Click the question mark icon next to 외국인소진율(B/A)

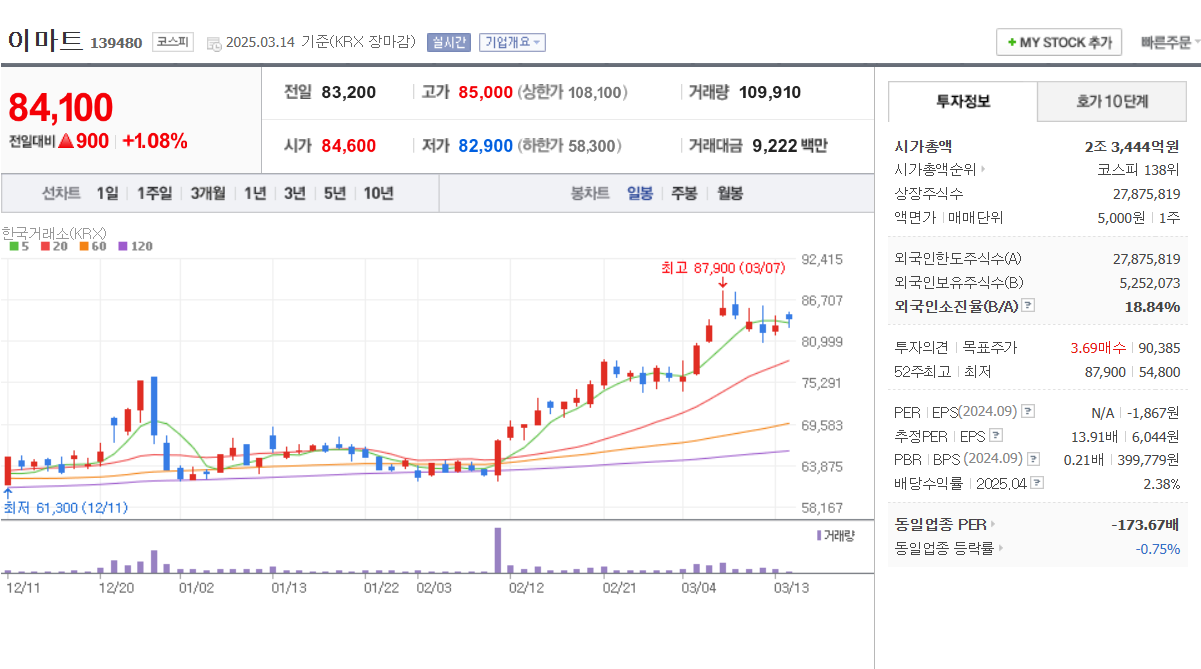tap(1028, 306)
